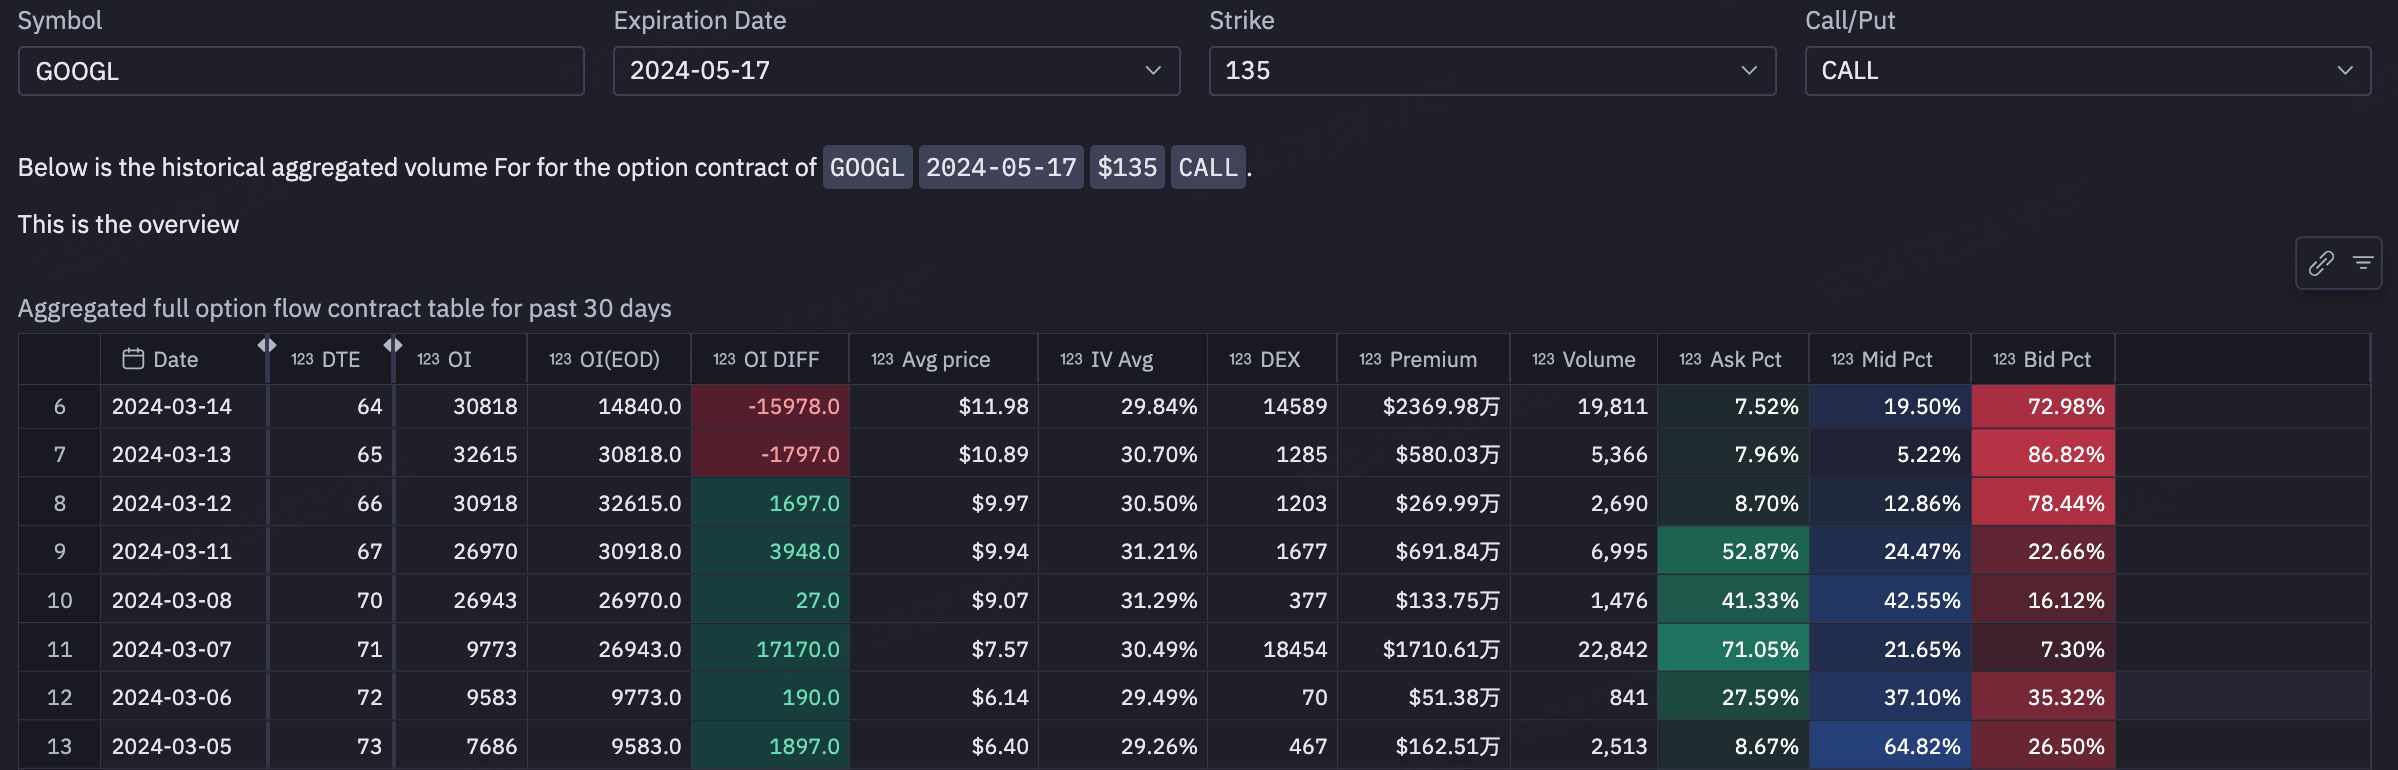Click Volume cell 22,842
Screen dimensions: 2398x770
[1584, 649]
